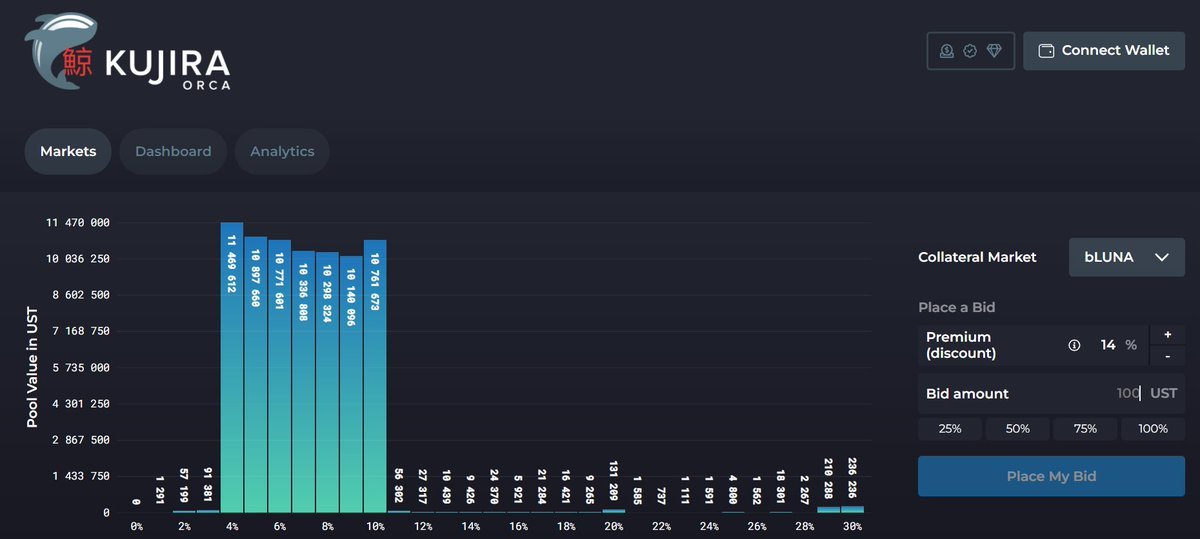
Task: Click the Pool Value in UST axis title
Action: pyautogui.click(x=32, y=367)
